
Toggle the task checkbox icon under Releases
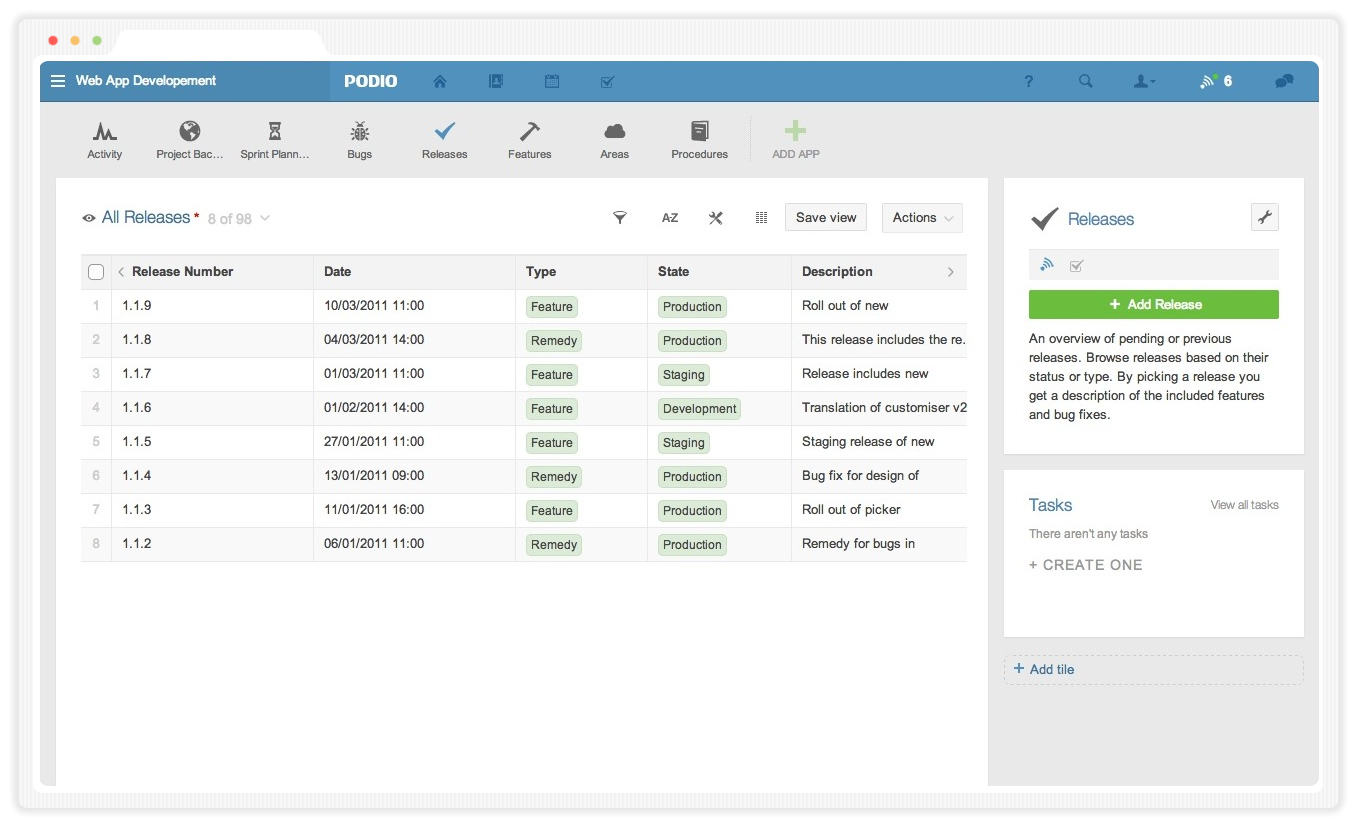tap(1076, 266)
